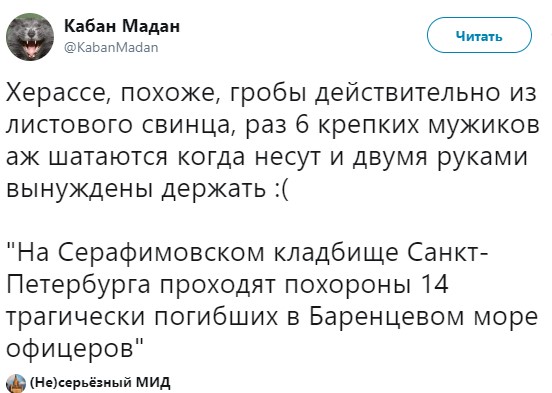The width and height of the screenshot is (552, 393).
Task: Click the phrase двумя руками in tweet
Action: tap(440, 157)
